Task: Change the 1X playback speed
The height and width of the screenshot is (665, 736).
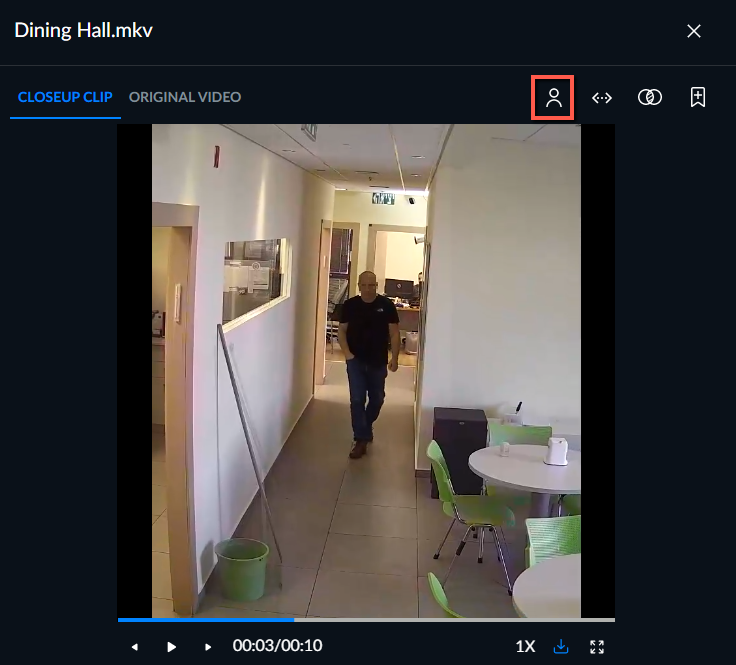Action: [x=525, y=646]
